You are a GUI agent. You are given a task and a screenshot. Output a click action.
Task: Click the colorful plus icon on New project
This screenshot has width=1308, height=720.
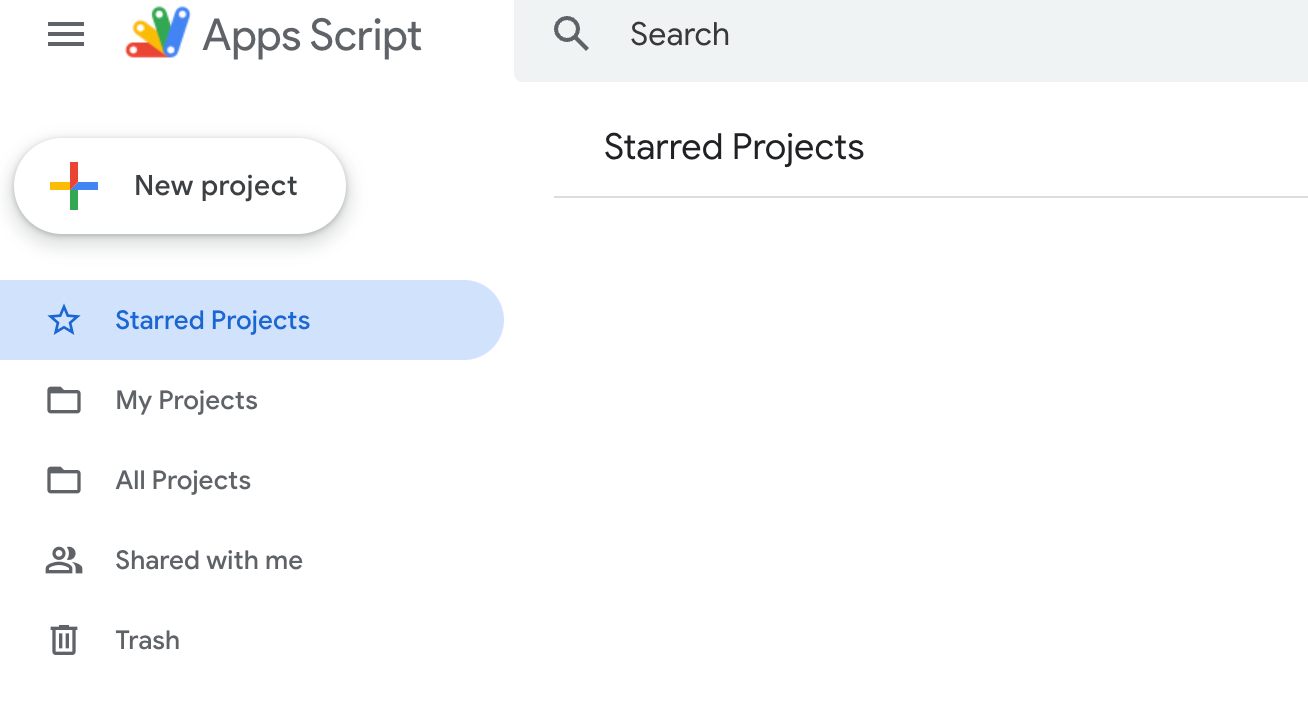click(72, 185)
